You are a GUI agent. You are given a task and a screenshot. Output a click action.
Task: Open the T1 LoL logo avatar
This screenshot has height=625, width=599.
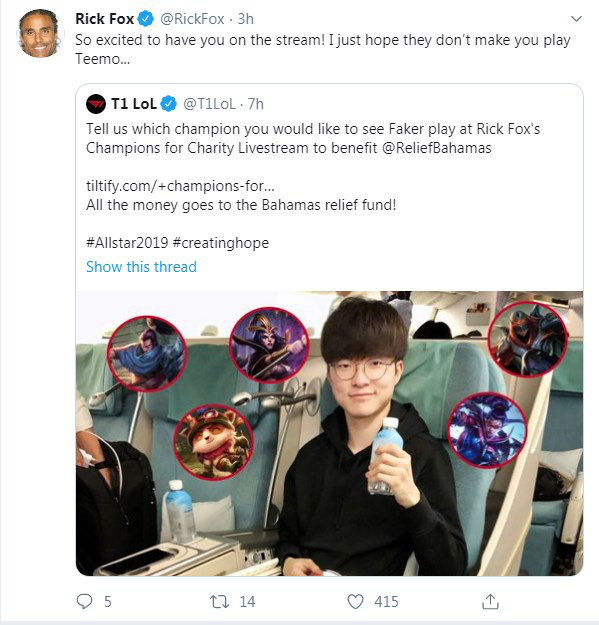point(96,104)
